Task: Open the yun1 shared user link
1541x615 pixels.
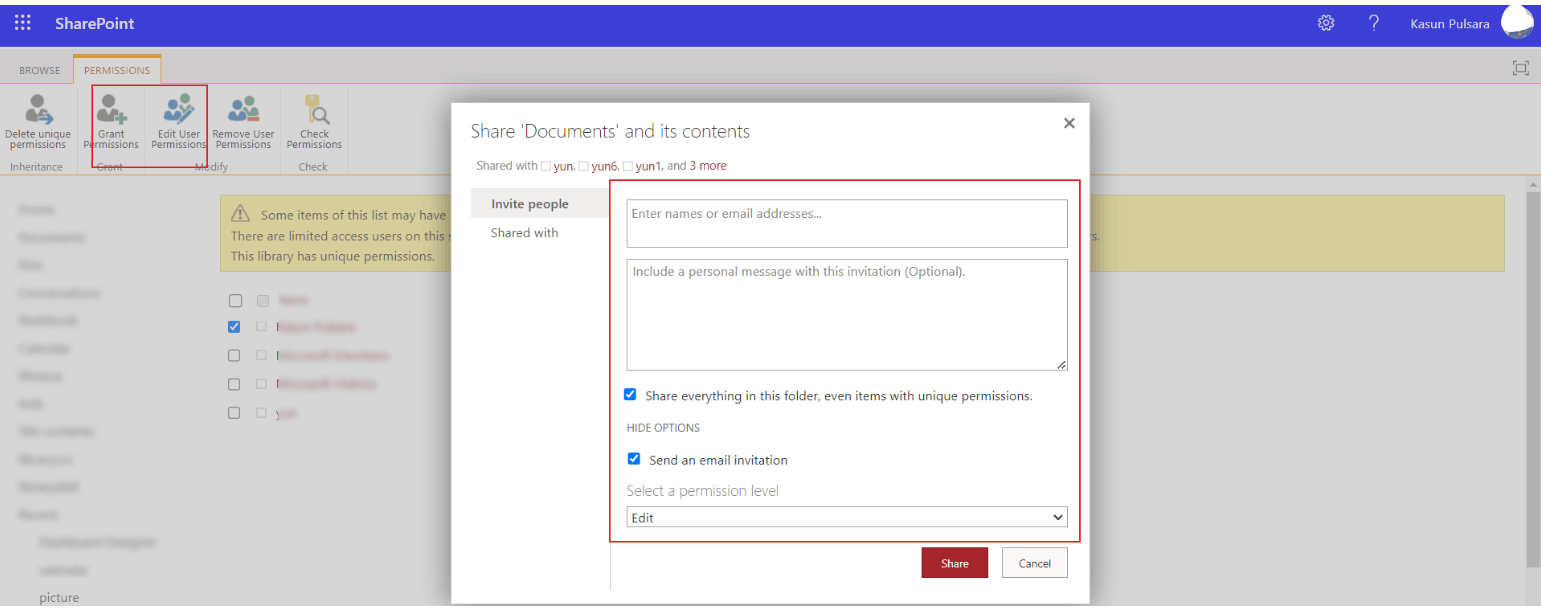Action: [x=649, y=166]
